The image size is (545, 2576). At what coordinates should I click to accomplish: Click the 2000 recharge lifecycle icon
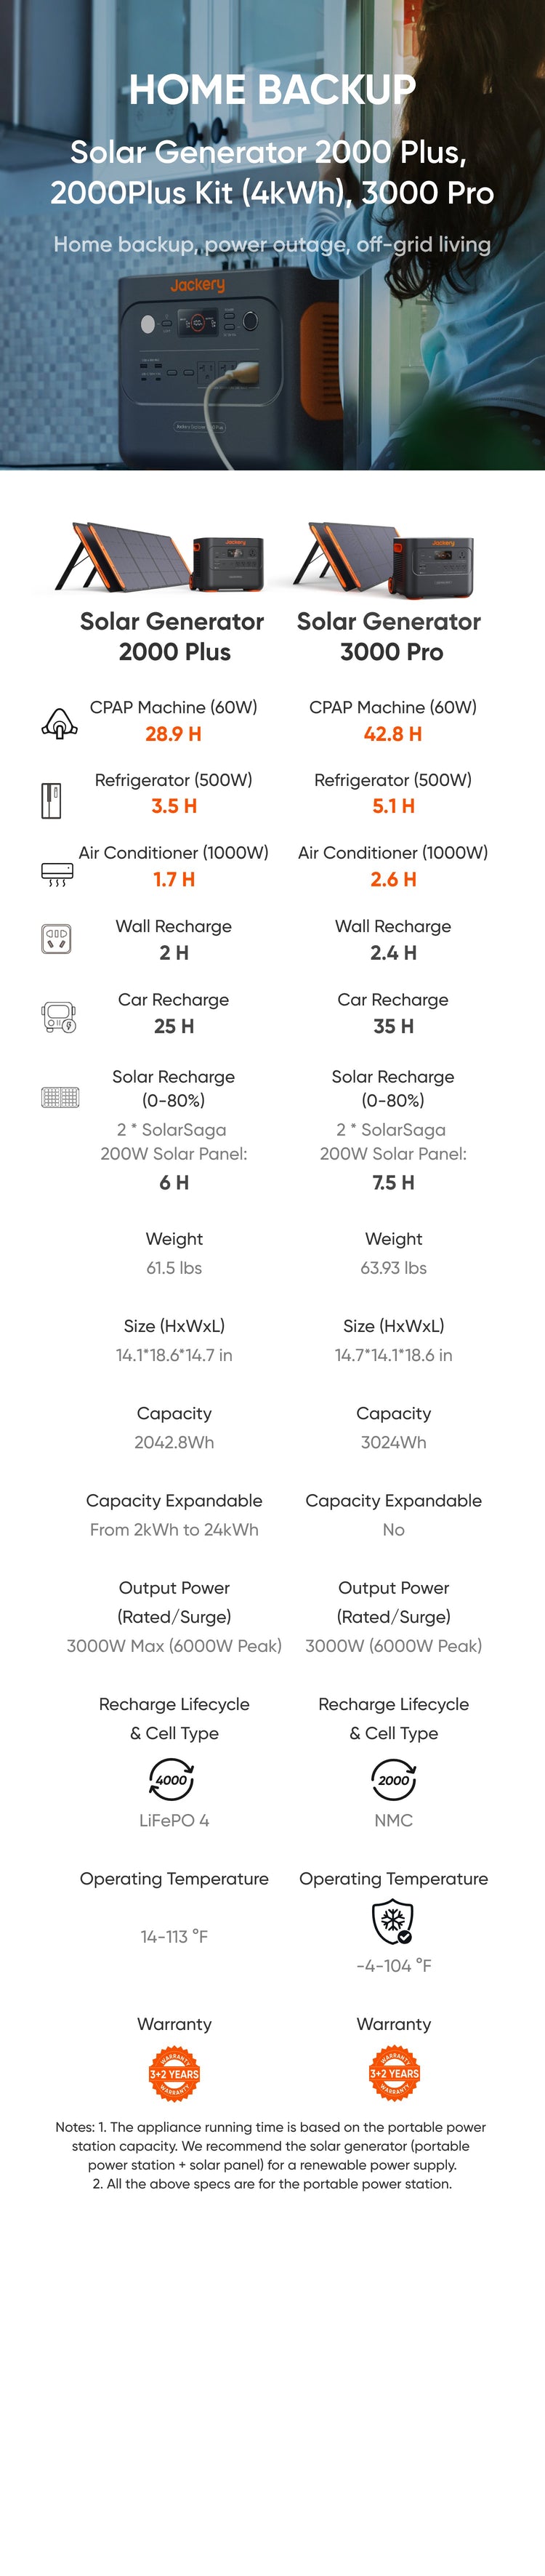(393, 1779)
